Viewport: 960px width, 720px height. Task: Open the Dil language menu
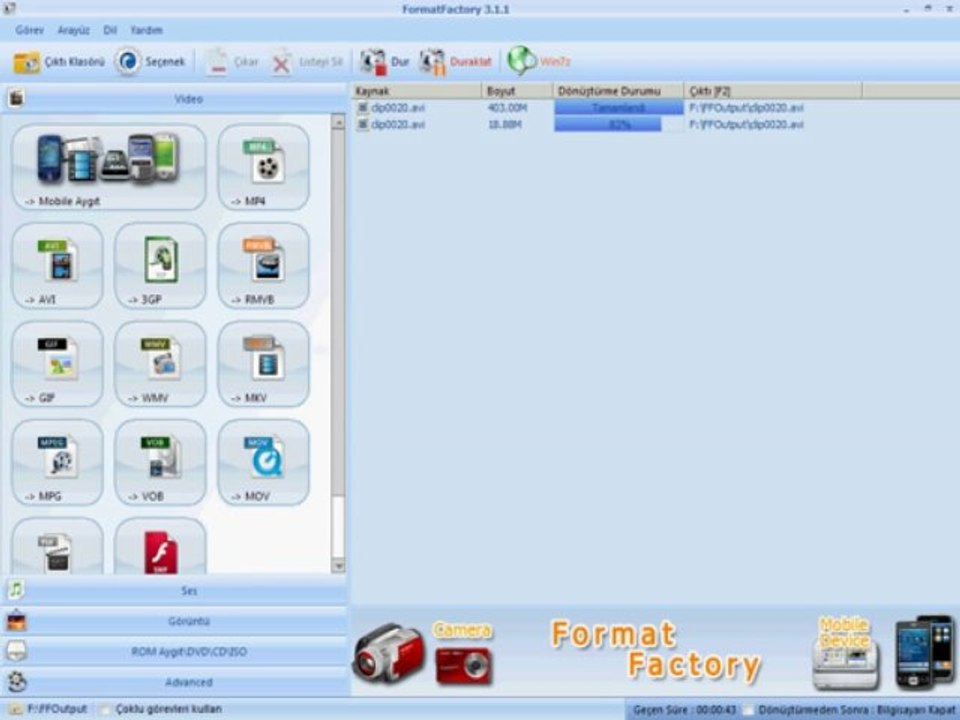[110, 30]
